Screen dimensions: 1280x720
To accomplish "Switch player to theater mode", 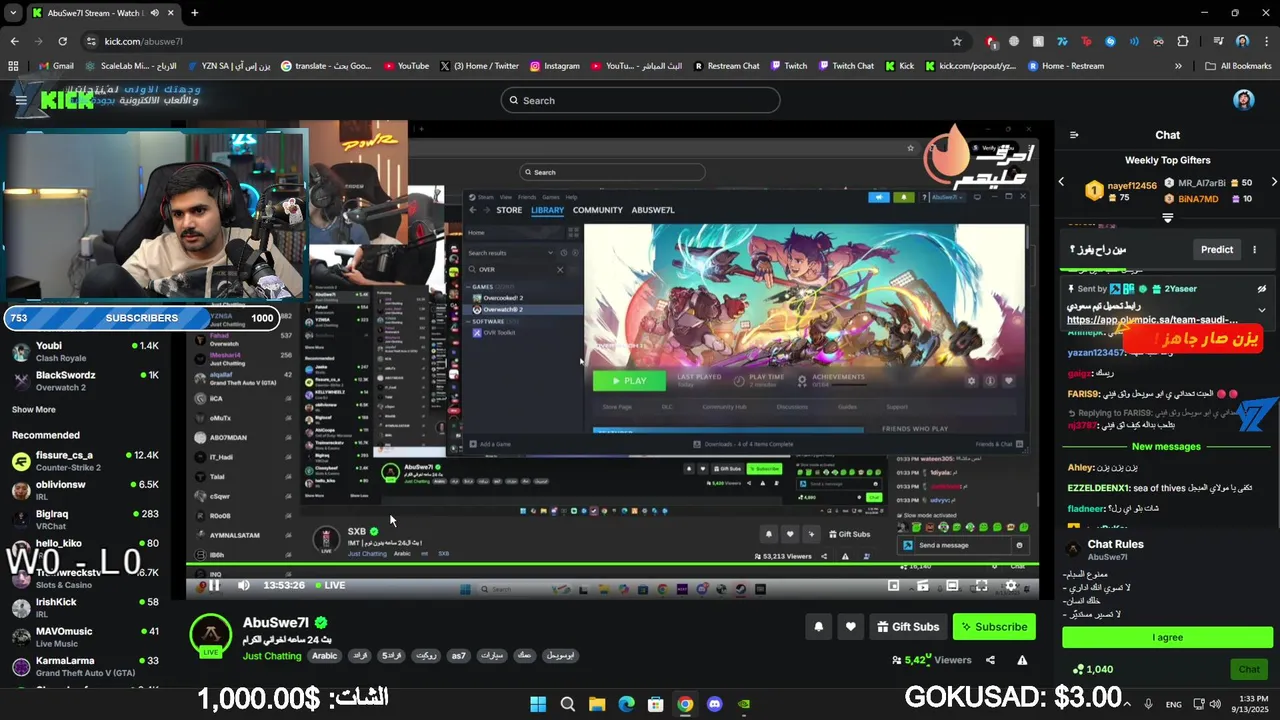I will click(952, 586).
